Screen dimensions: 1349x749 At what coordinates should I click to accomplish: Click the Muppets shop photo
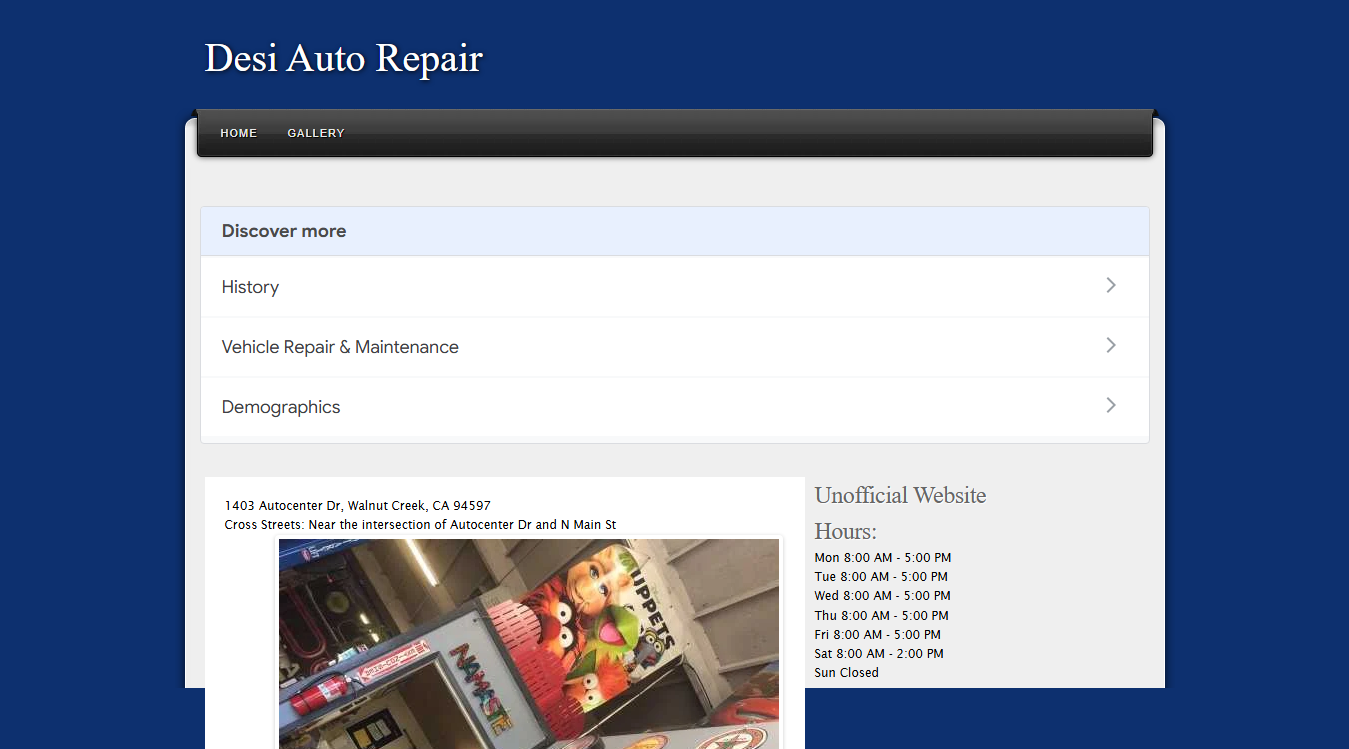coord(529,644)
